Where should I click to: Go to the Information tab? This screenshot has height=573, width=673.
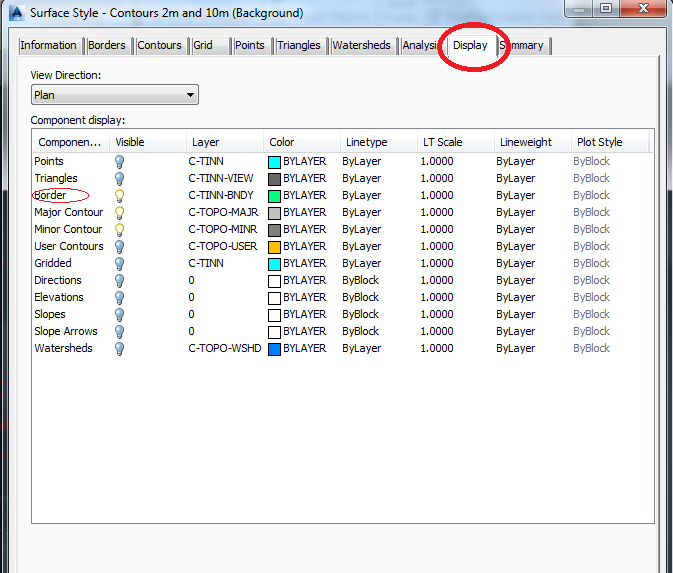point(48,45)
